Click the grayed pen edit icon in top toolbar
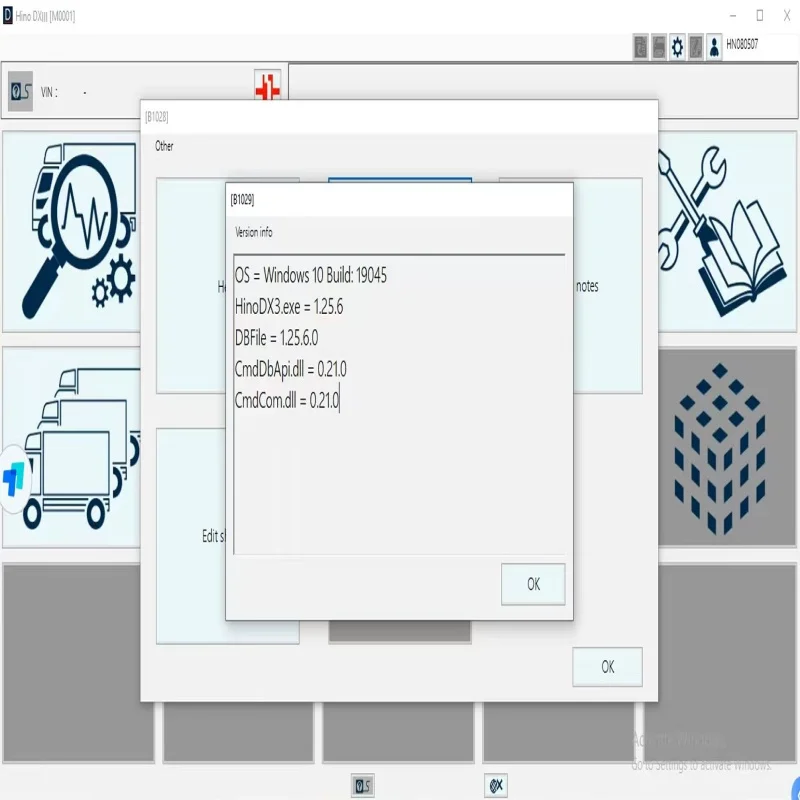This screenshot has height=800, width=800. click(x=695, y=47)
